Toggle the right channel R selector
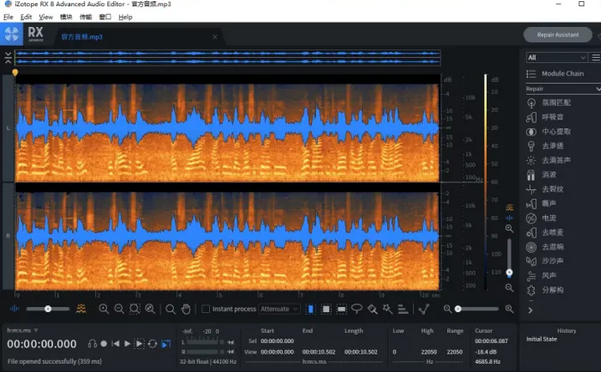Image resolution: width=601 pixels, height=372 pixels. pyautogui.click(x=8, y=236)
